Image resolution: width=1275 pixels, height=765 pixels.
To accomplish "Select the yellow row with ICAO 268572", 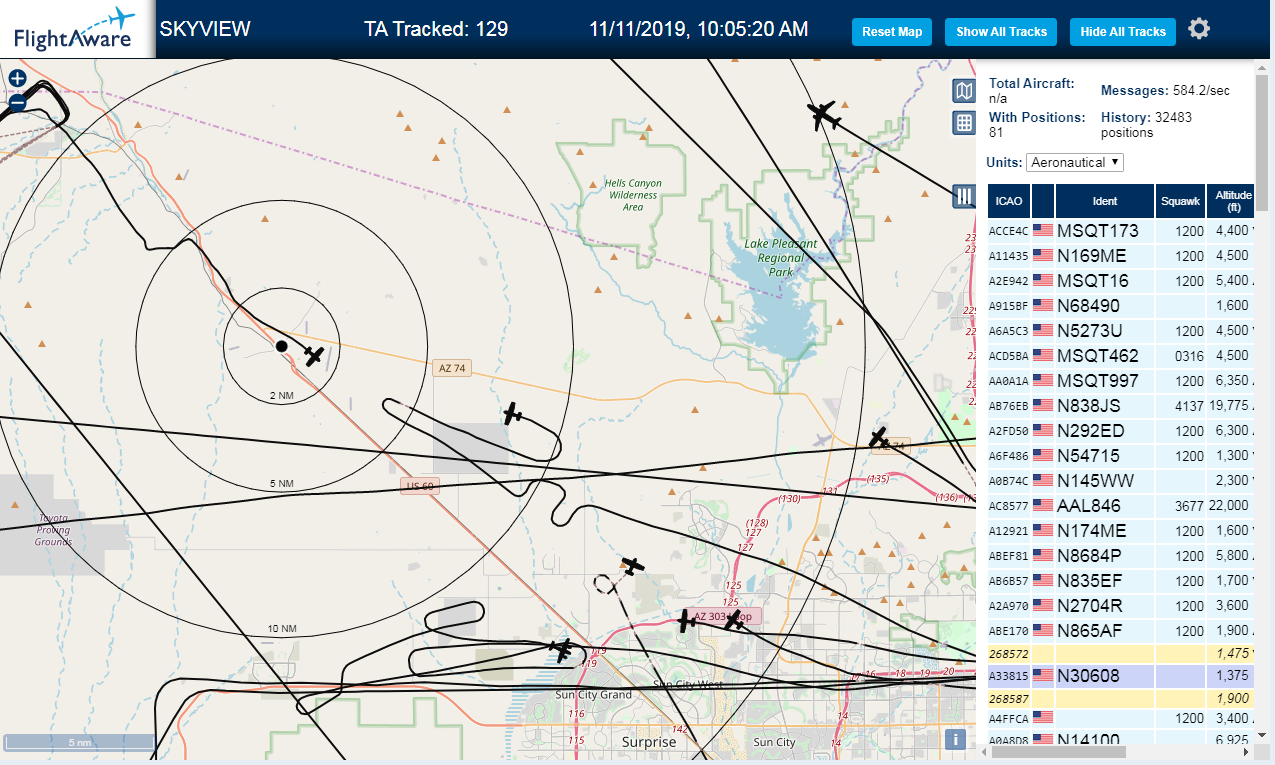I will tap(1121, 654).
